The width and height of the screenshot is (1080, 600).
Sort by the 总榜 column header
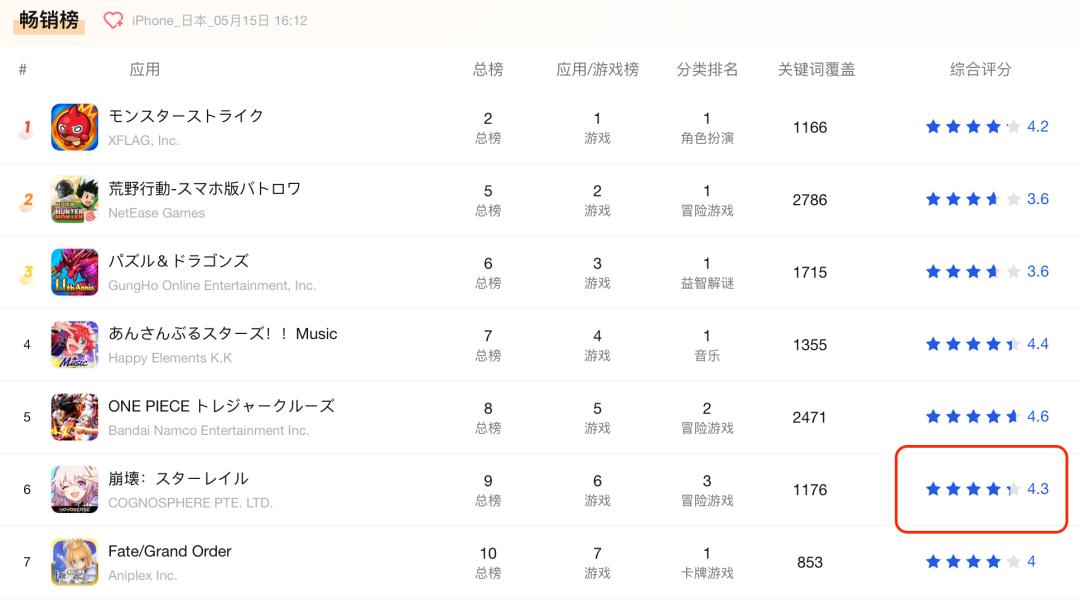pyautogui.click(x=488, y=70)
